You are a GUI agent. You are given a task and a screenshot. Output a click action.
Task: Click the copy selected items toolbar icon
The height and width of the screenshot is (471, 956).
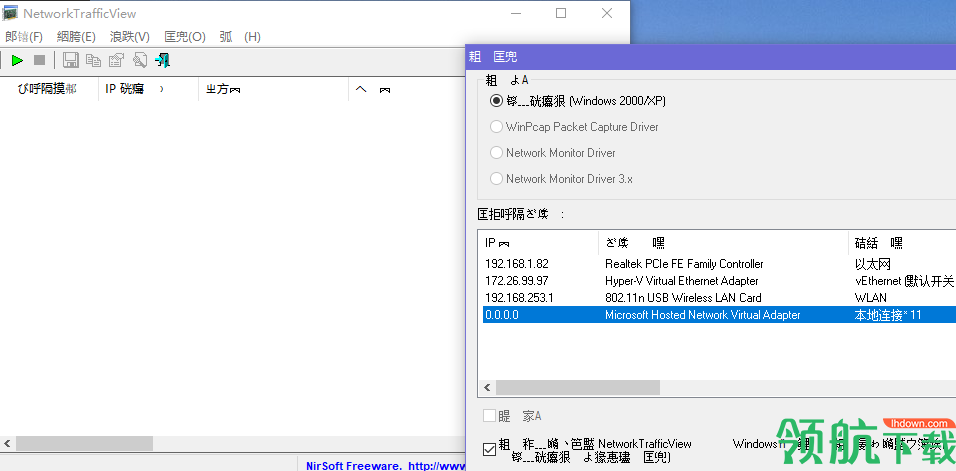[93, 60]
